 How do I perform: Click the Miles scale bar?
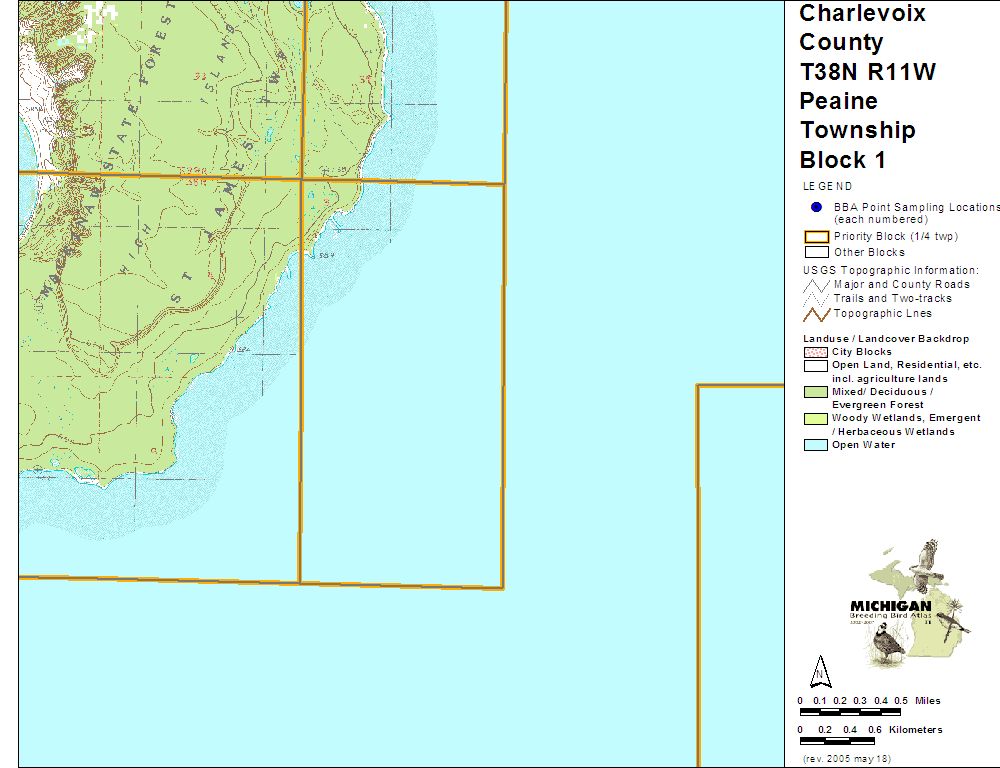click(x=853, y=712)
